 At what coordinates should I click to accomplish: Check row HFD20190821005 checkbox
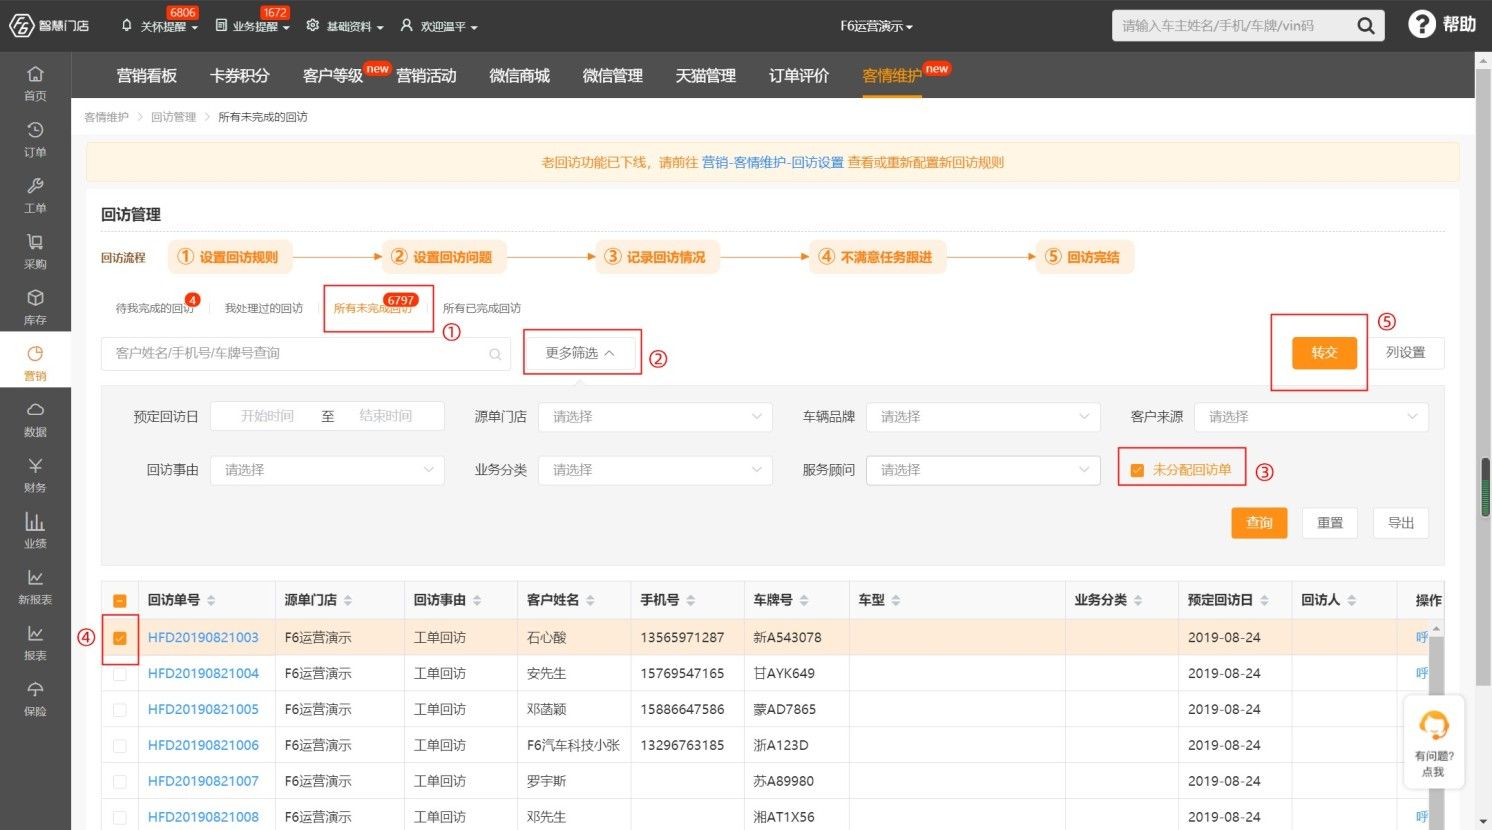tap(120, 710)
